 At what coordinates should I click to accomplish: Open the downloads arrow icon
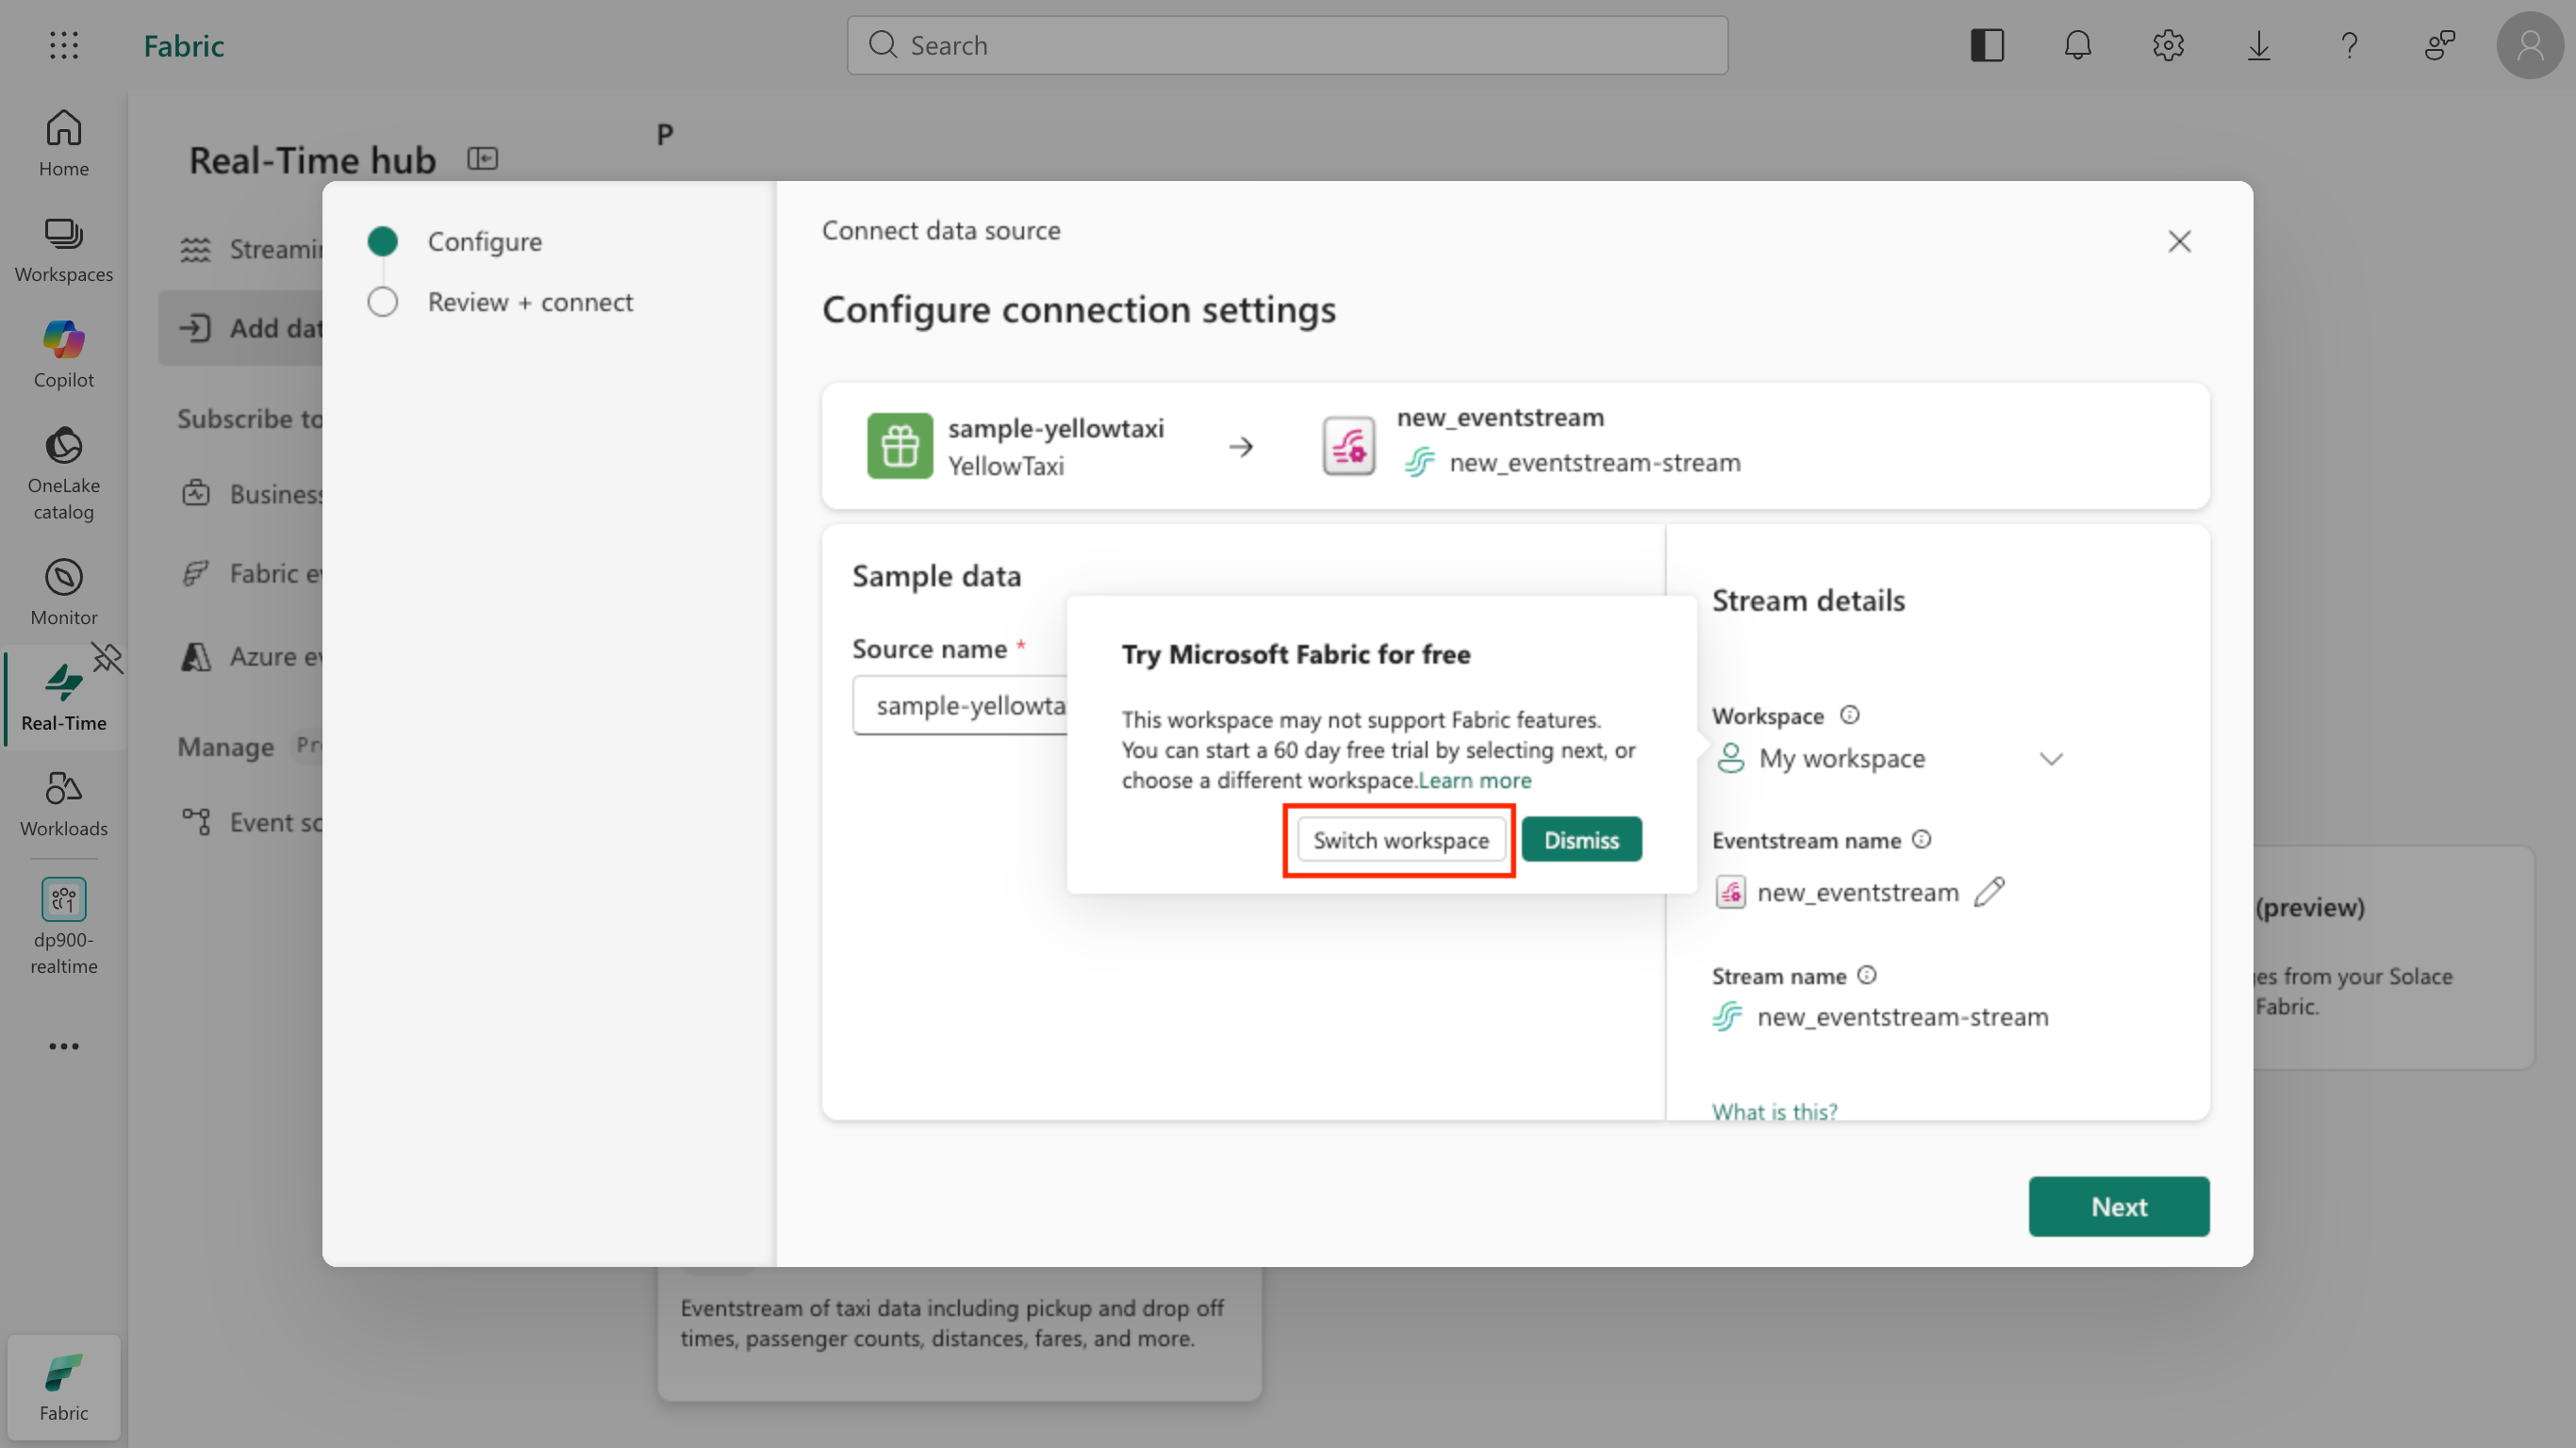pos(2259,45)
